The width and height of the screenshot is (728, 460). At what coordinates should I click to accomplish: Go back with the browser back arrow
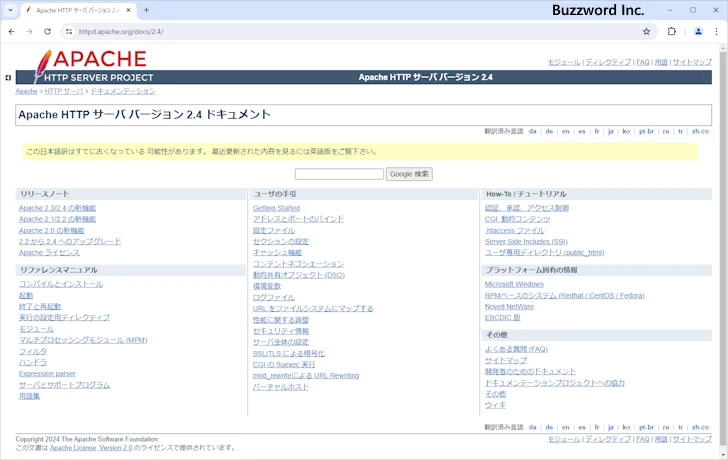(x=12, y=32)
